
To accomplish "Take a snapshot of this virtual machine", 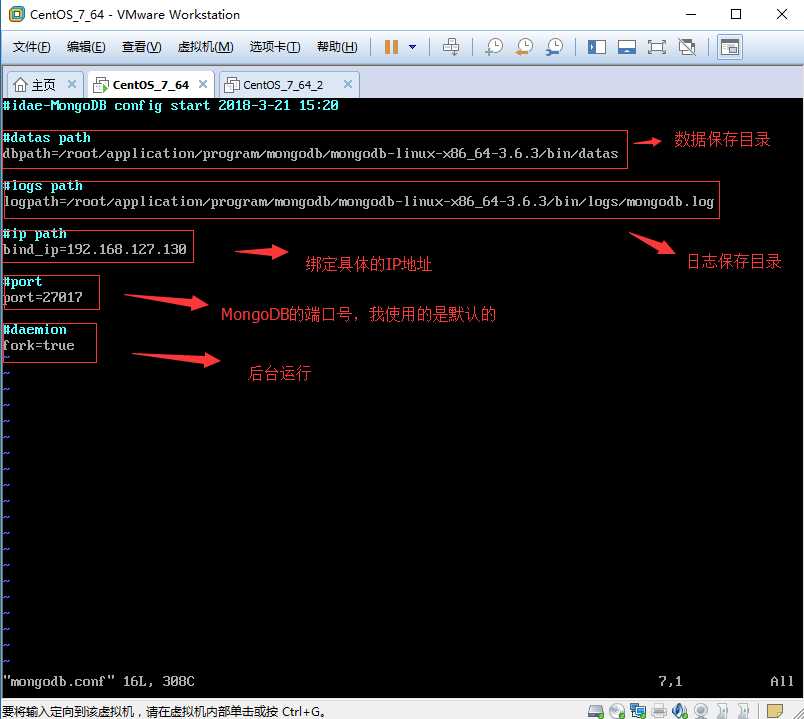I will 494,47.
